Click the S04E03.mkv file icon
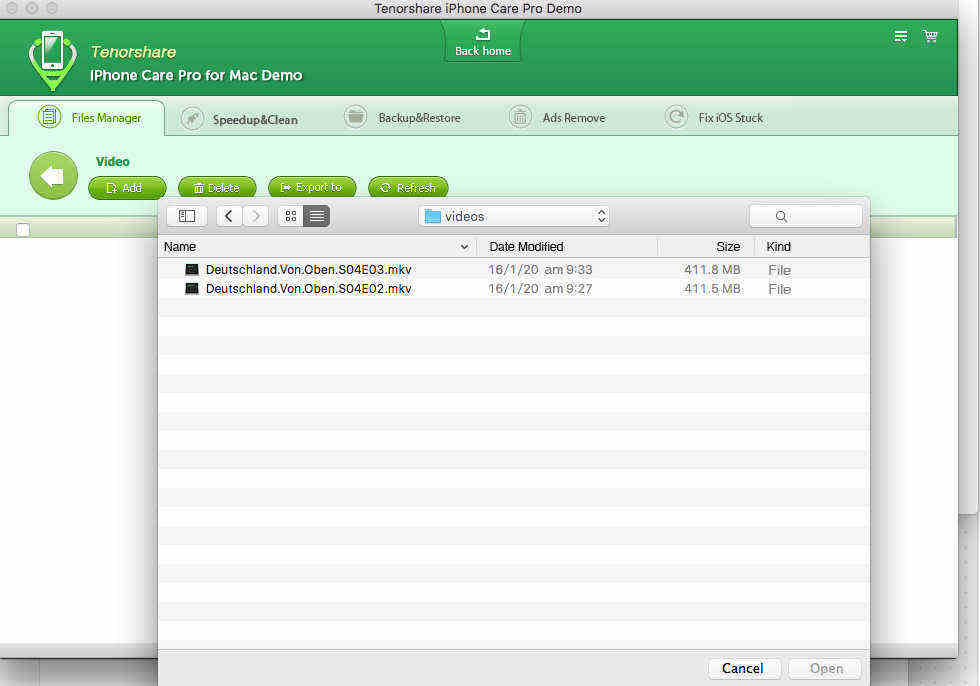Screen dimensions: 980x686 click(192, 269)
